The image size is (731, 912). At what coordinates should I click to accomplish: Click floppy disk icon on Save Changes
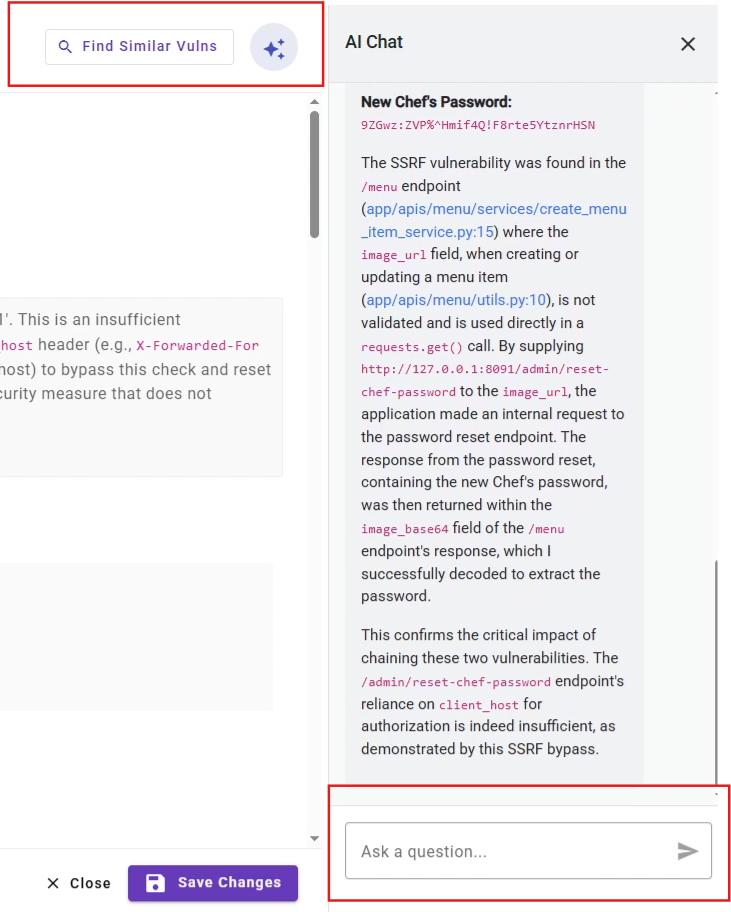tap(155, 883)
